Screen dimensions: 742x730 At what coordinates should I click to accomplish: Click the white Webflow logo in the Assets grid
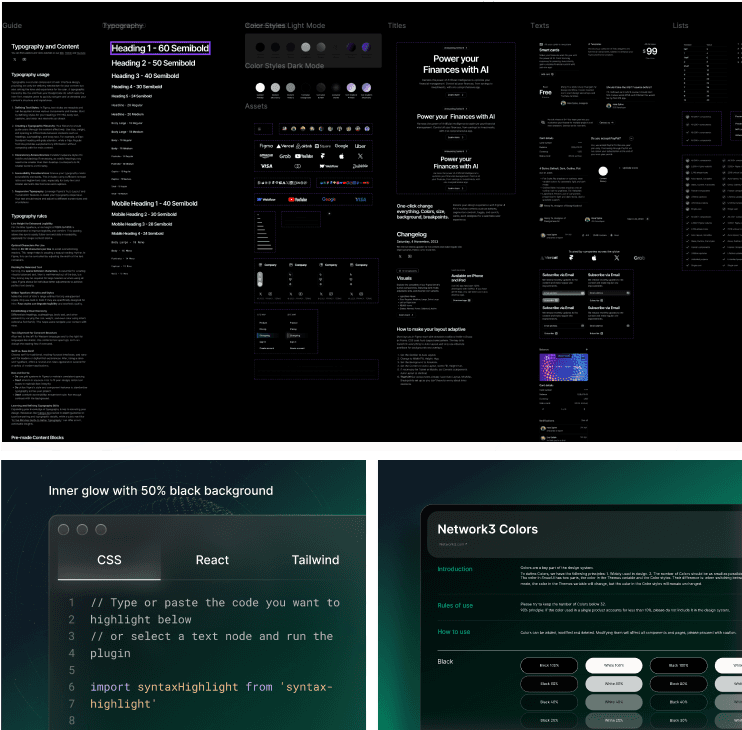[x=328, y=166]
